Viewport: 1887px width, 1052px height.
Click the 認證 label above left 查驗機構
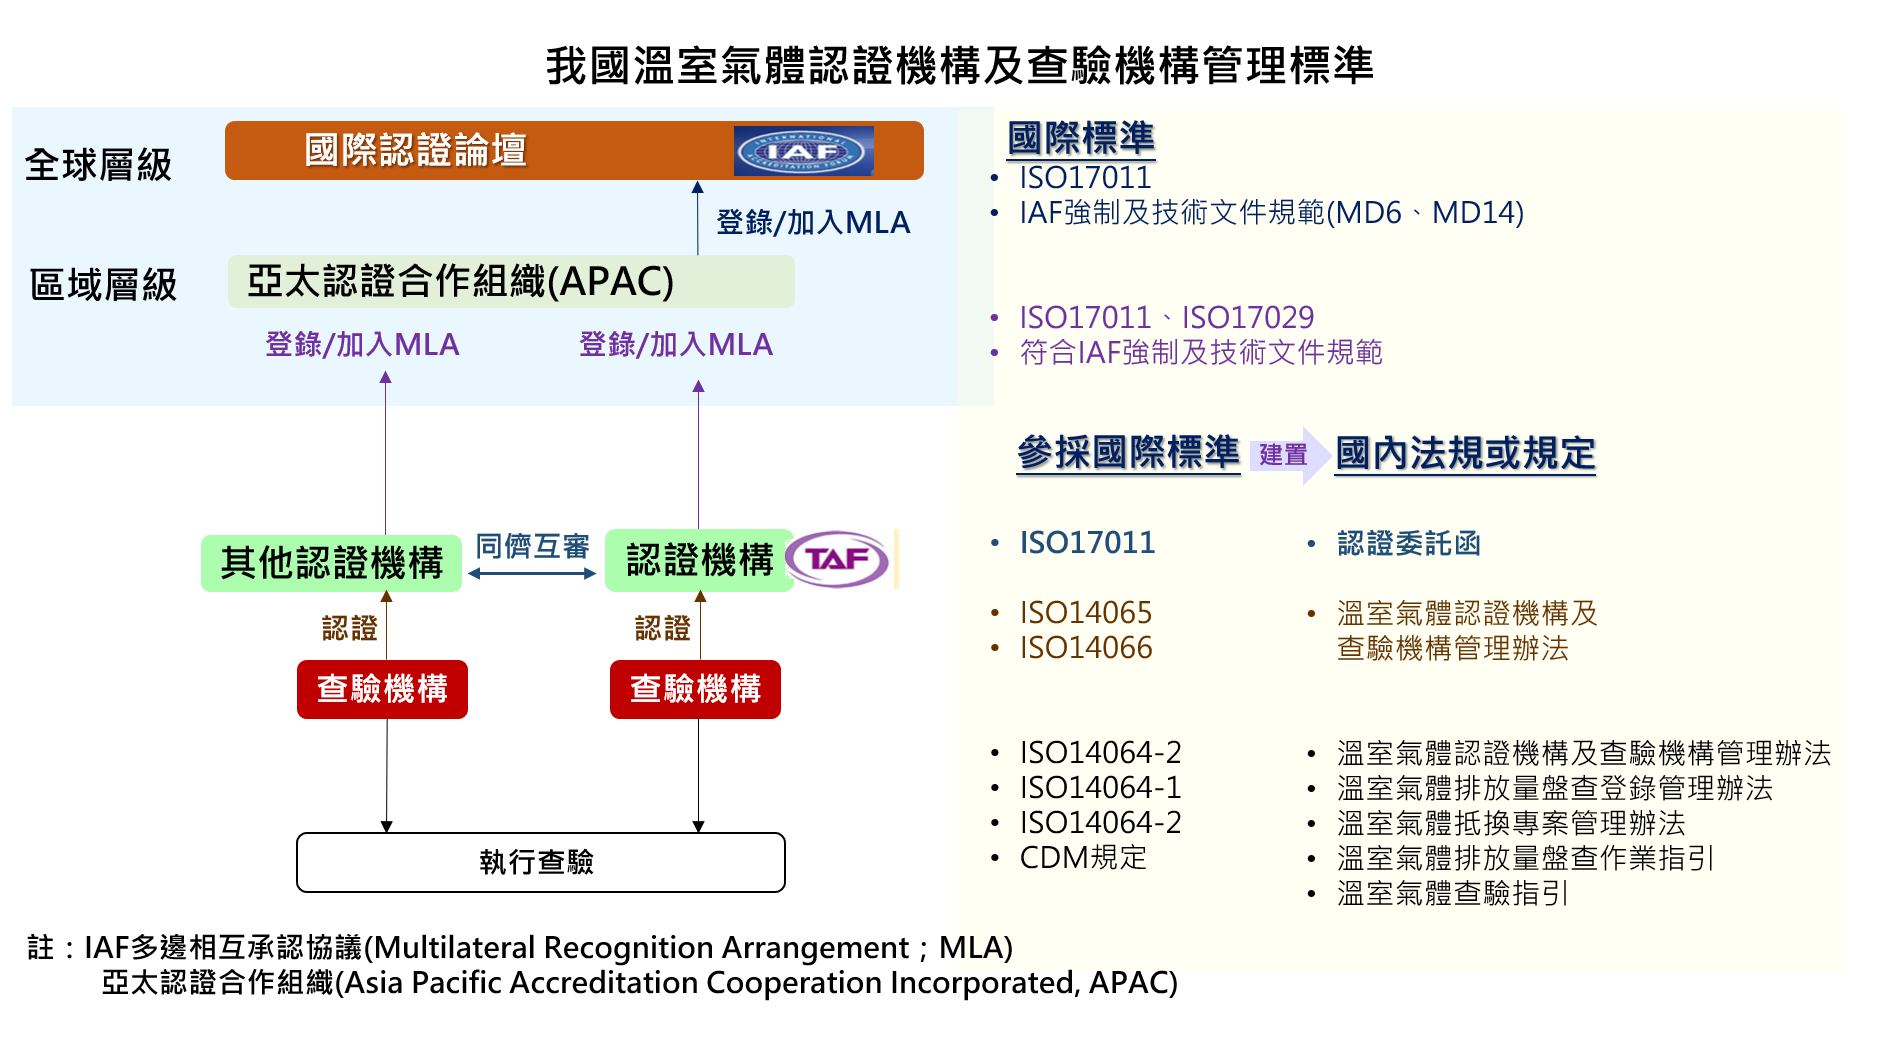[350, 628]
